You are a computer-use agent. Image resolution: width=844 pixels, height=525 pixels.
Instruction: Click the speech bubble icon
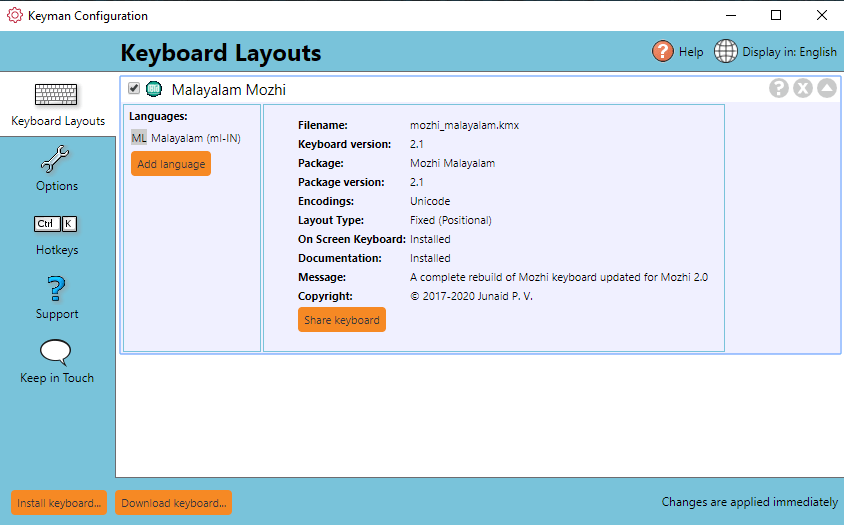point(55,352)
